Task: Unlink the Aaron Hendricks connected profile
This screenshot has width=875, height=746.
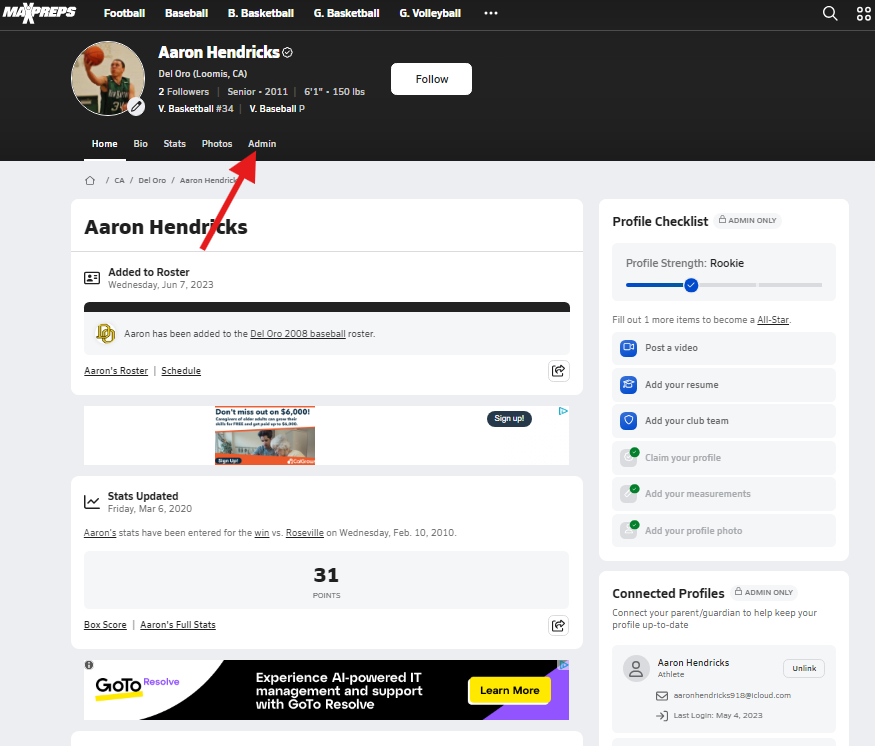Action: point(803,668)
